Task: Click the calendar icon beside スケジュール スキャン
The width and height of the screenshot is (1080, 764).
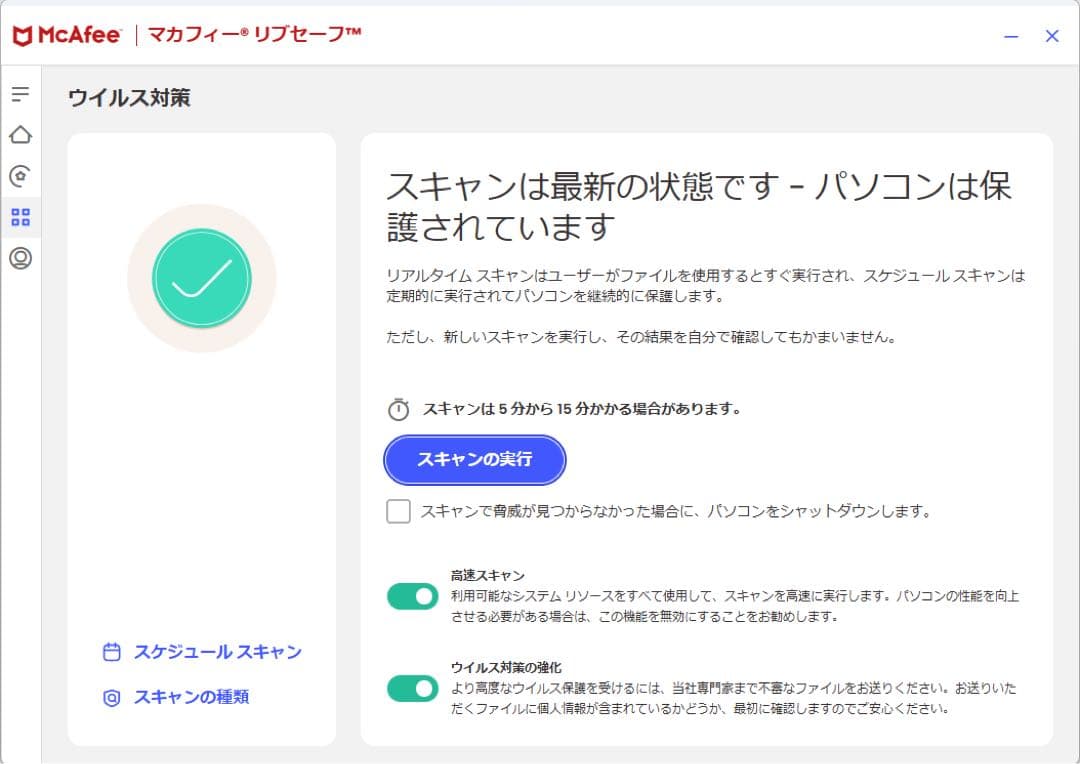Action: click(x=110, y=651)
